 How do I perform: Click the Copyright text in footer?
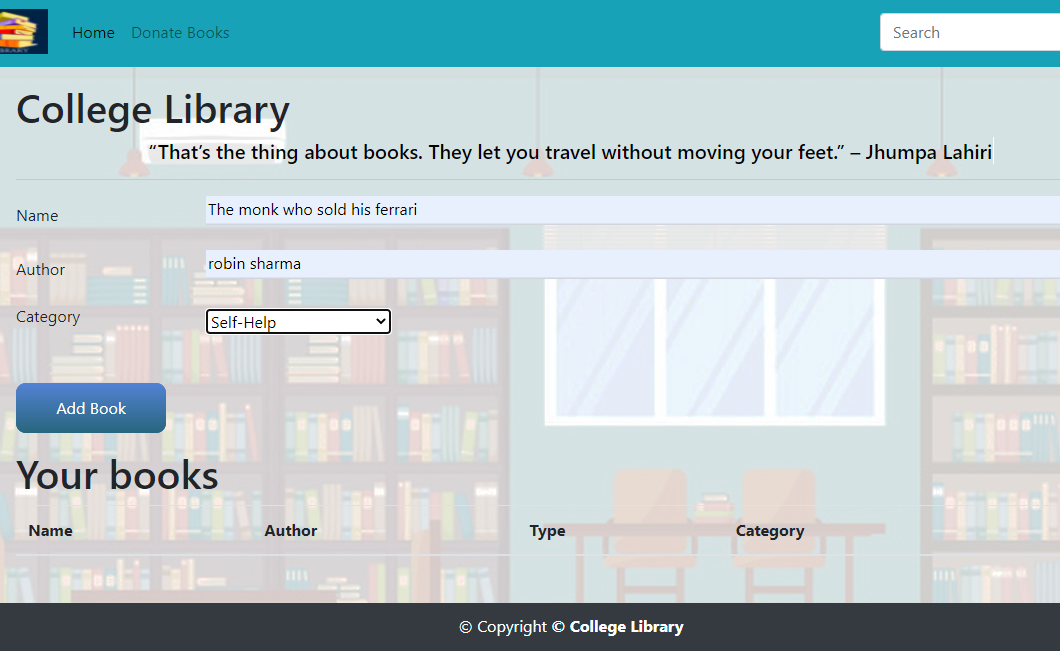(x=503, y=627)
